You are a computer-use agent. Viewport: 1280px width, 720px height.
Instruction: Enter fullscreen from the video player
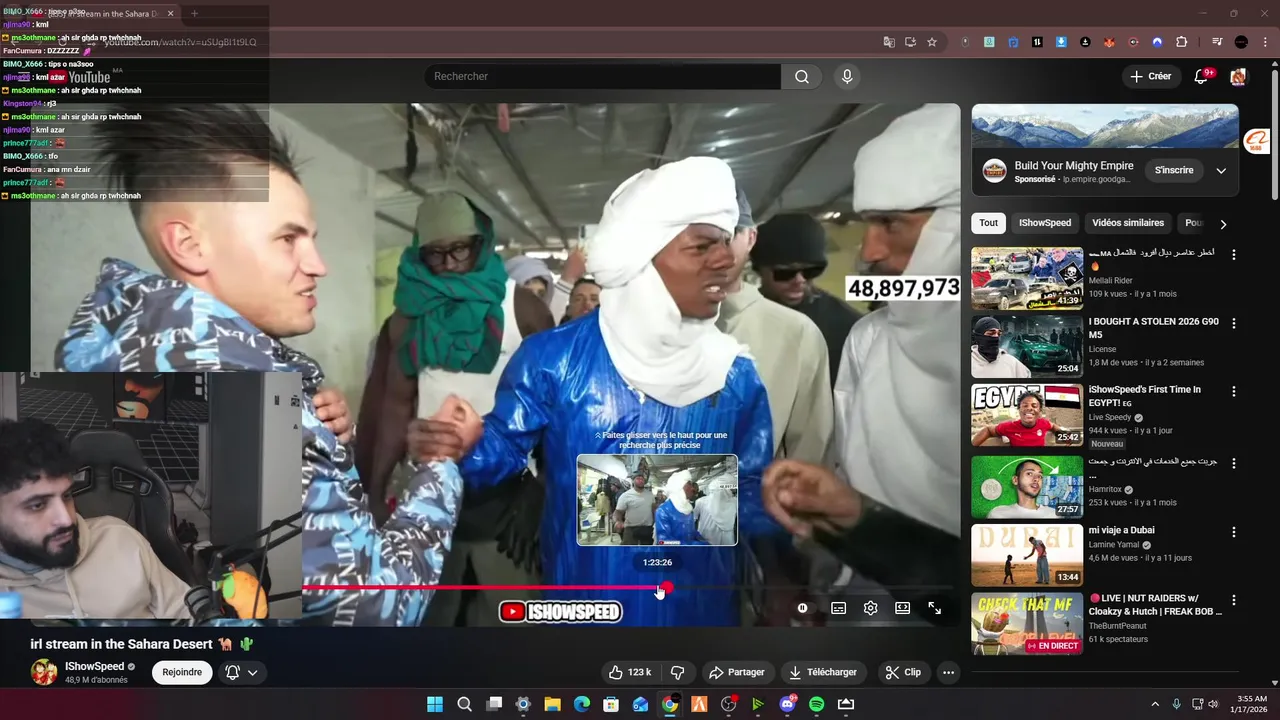coord(934,608)
